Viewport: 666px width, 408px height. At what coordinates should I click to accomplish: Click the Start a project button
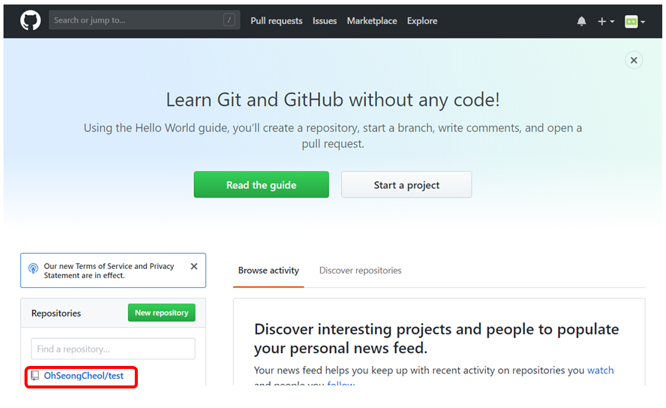click(406, 185)
